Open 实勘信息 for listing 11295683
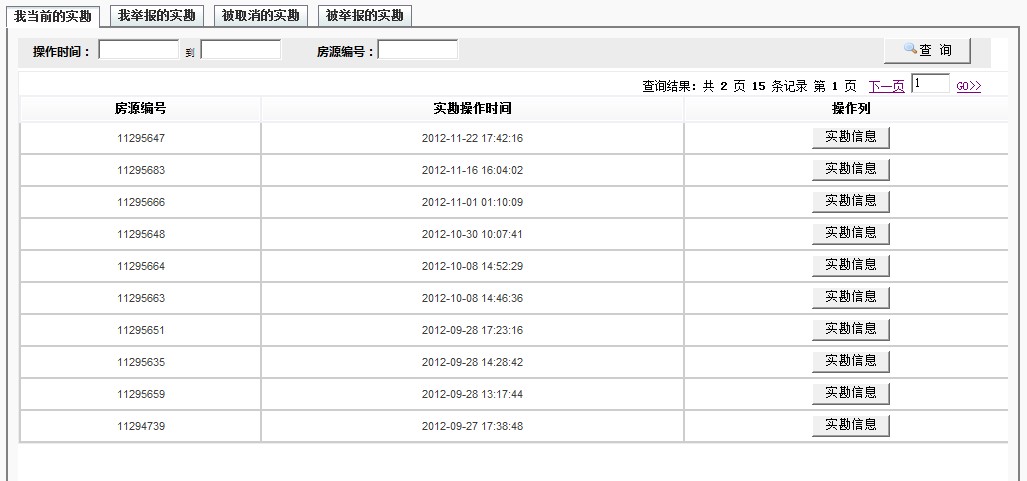 [x=851, y=170]
